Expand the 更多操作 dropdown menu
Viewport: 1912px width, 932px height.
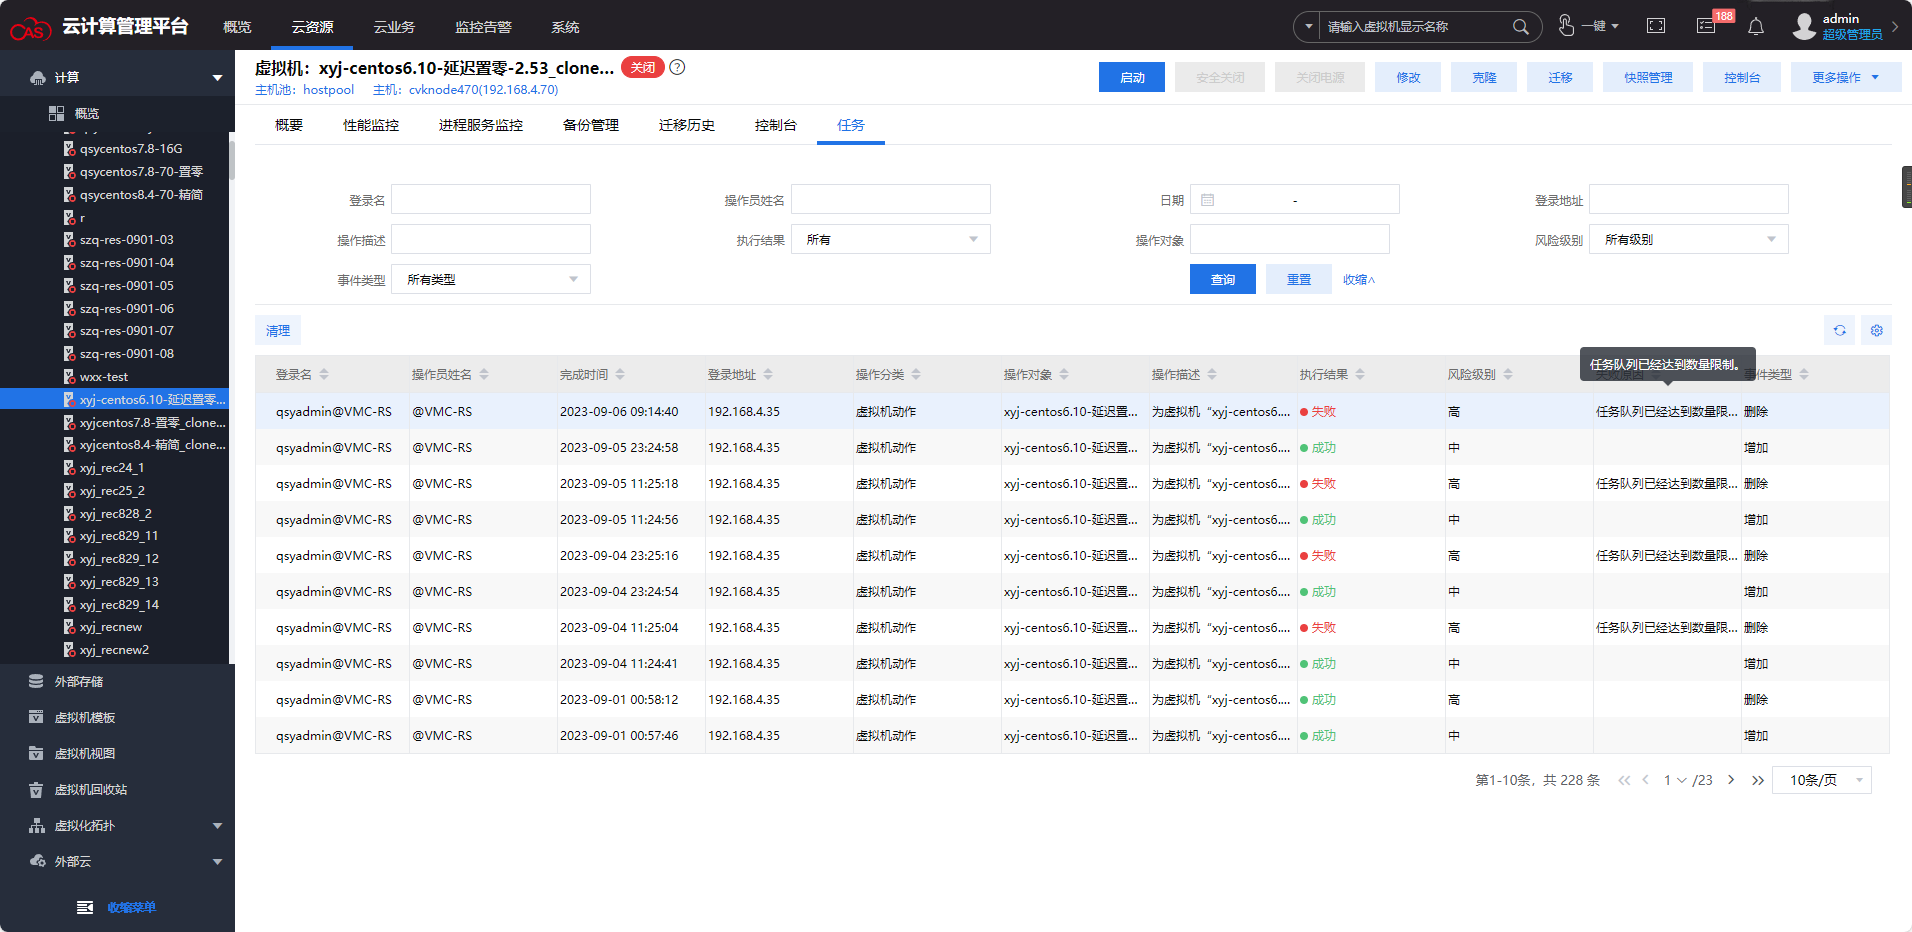coord(1845,78)
